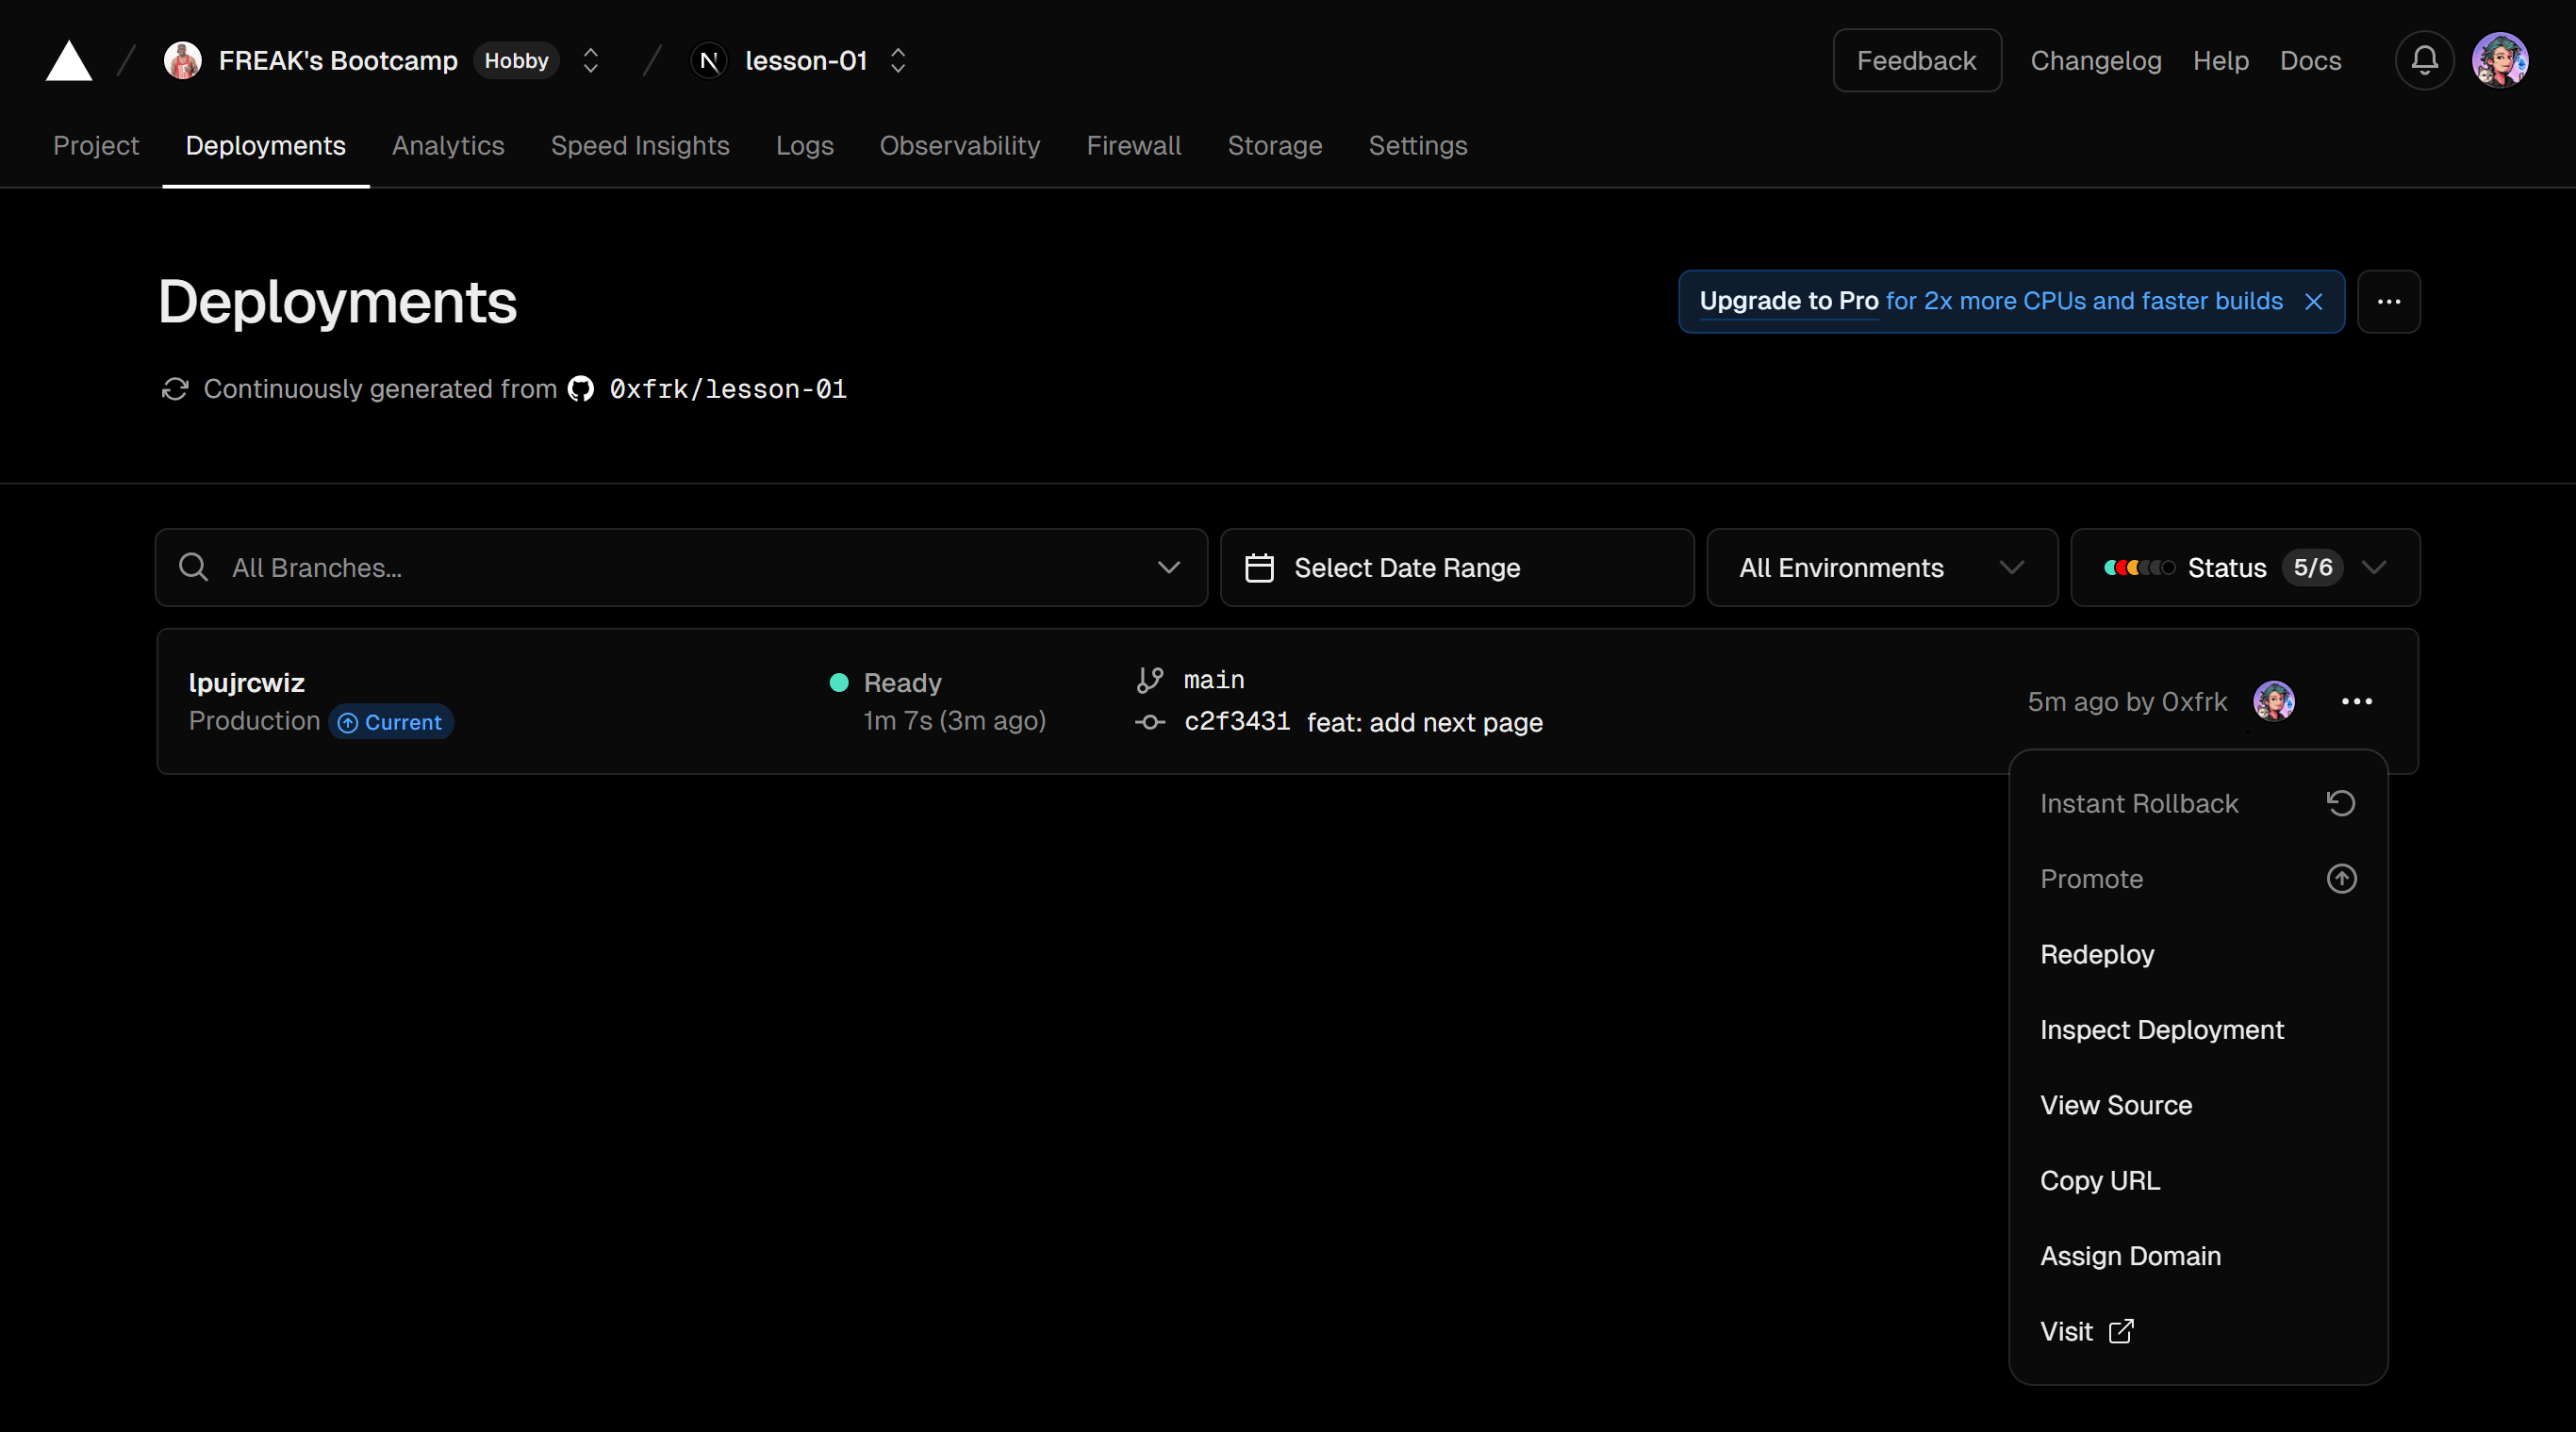This screenshot has width=2576, height=1432.
Task: Click the Current production badge
Action: tap(391, 722)
